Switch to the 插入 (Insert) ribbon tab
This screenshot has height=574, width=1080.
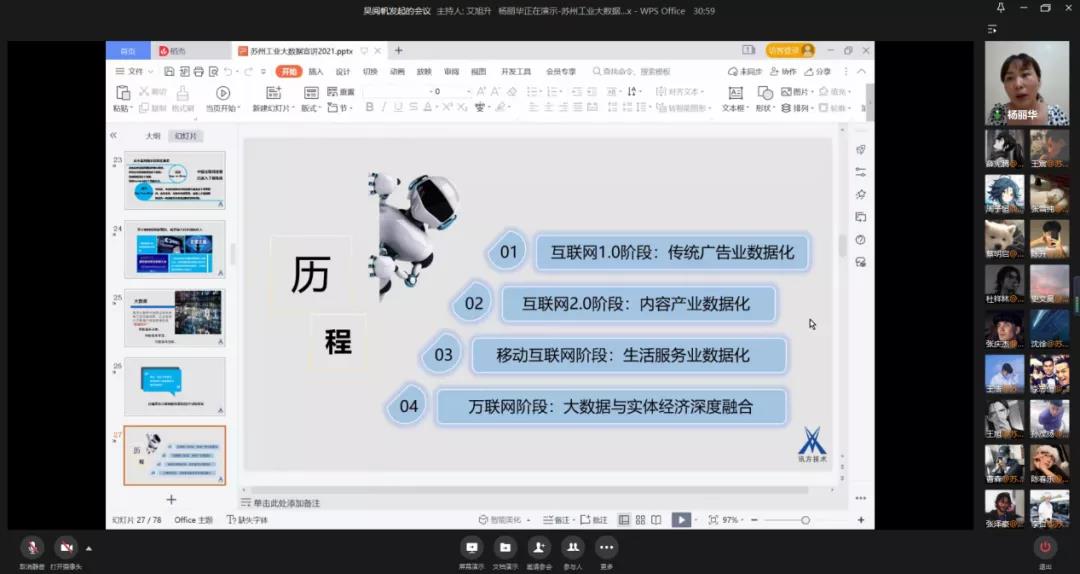(x=316, y=72)
